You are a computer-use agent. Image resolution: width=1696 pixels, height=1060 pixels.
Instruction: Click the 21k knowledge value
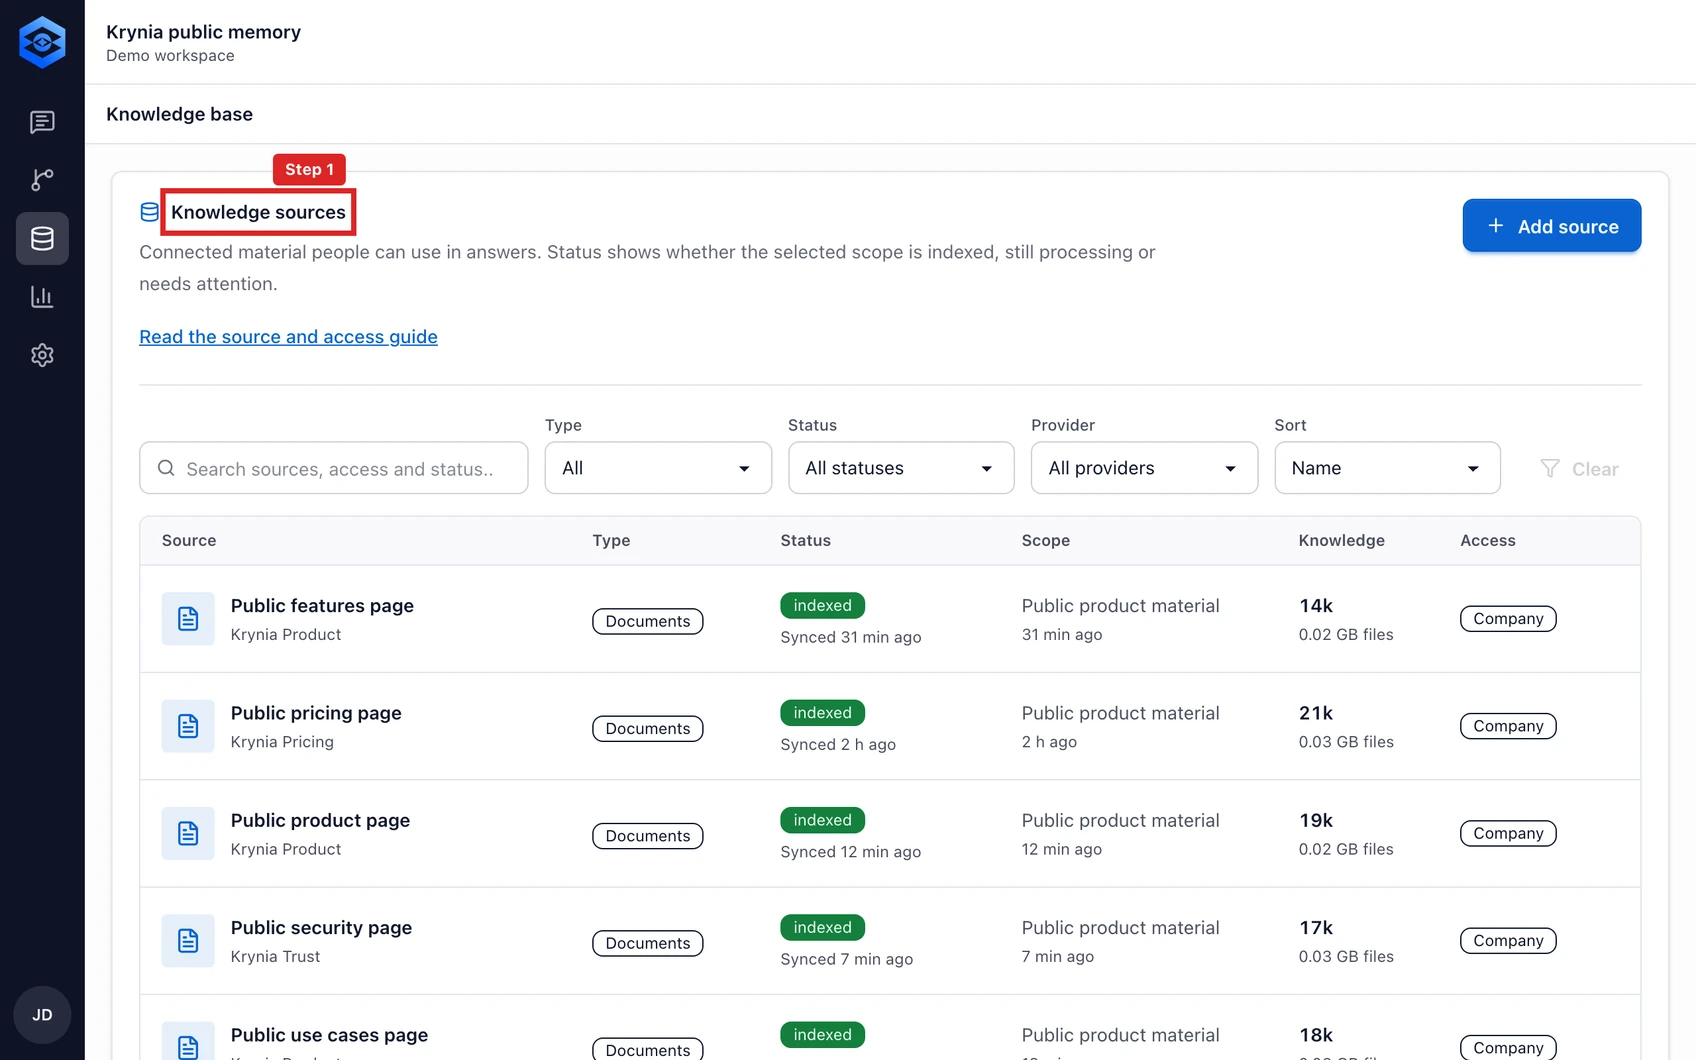coord(1316,713)
